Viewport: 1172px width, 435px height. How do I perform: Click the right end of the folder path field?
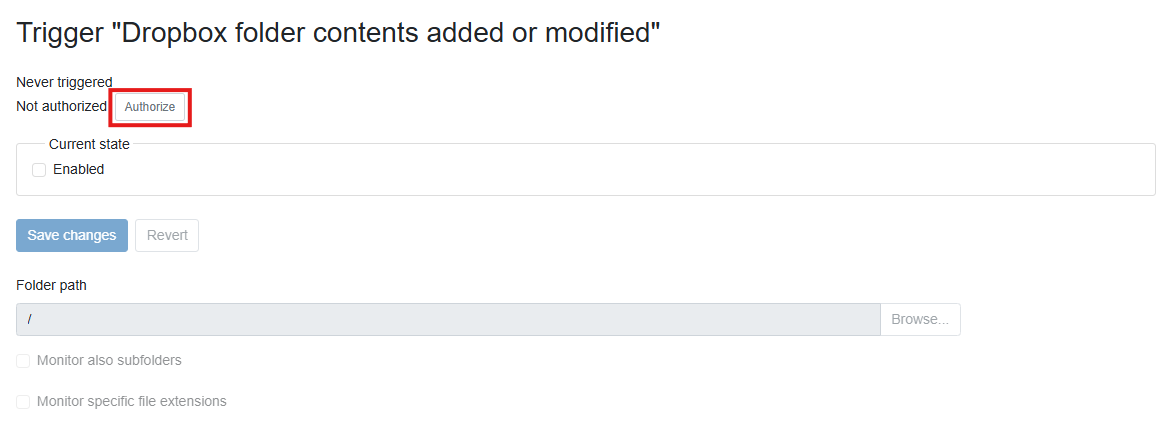(860, 319)
